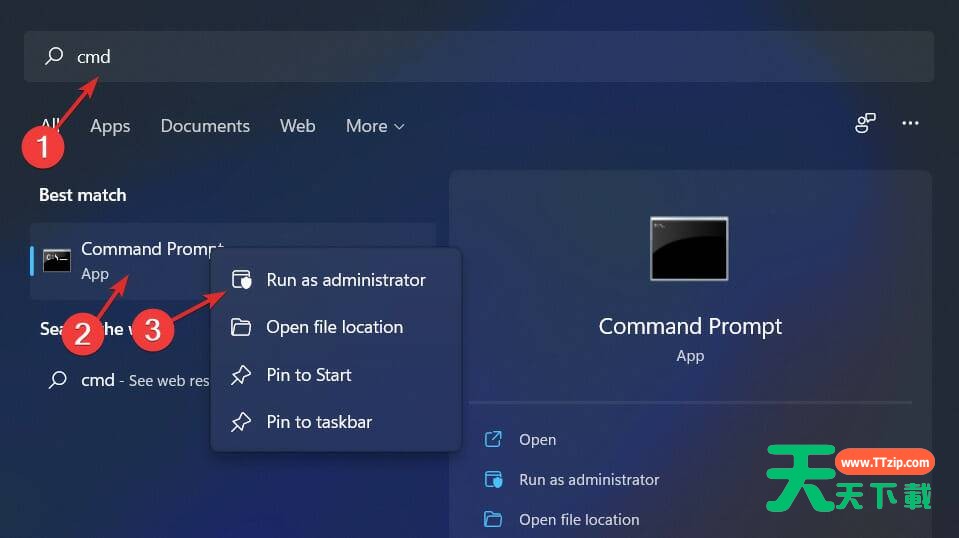Click the small Command Prompt icon in results
Image resolution: width=959 pixels, height=538 pixels.
57,261
